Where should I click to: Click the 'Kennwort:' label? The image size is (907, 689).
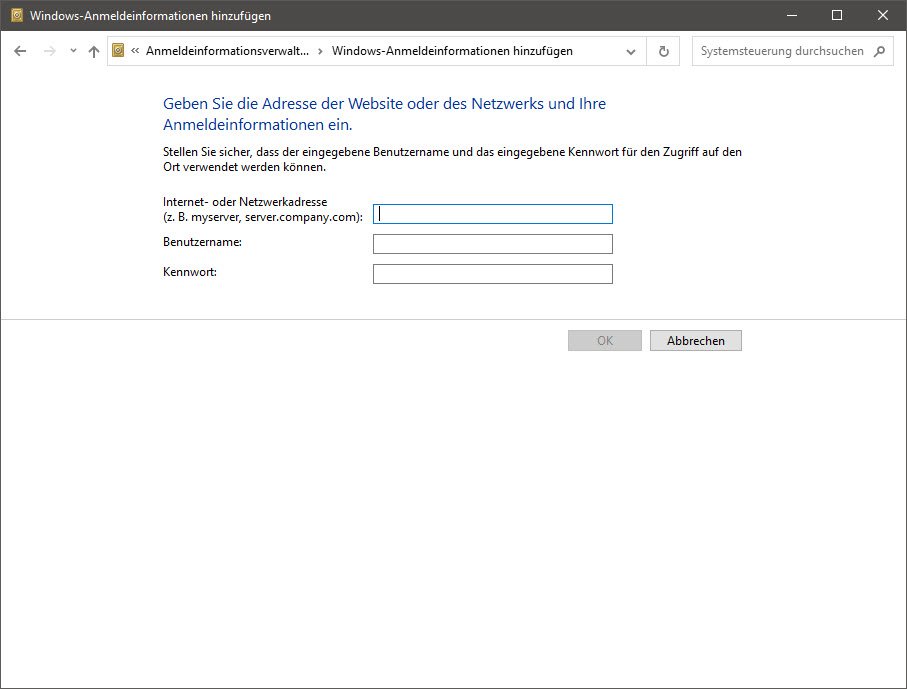click(x=190, y=272)
